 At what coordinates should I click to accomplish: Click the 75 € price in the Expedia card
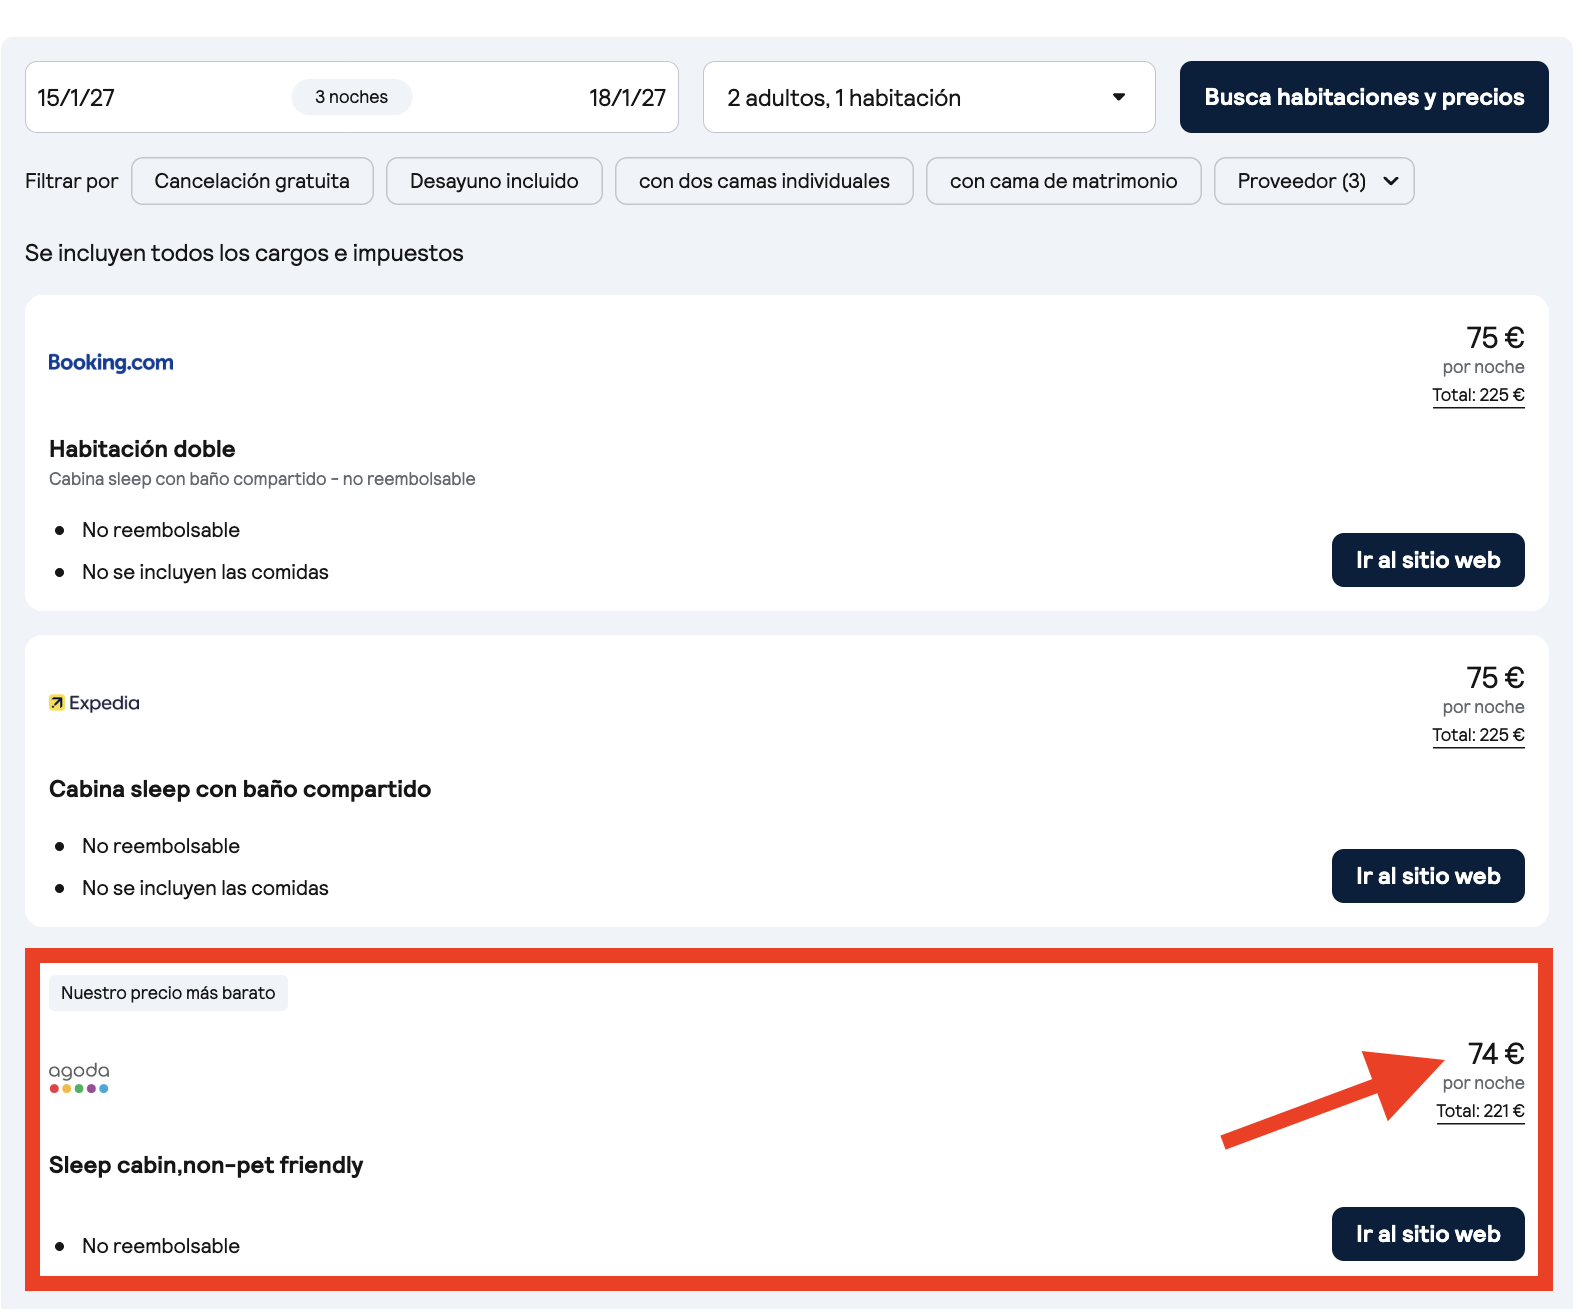(1495, 677)
